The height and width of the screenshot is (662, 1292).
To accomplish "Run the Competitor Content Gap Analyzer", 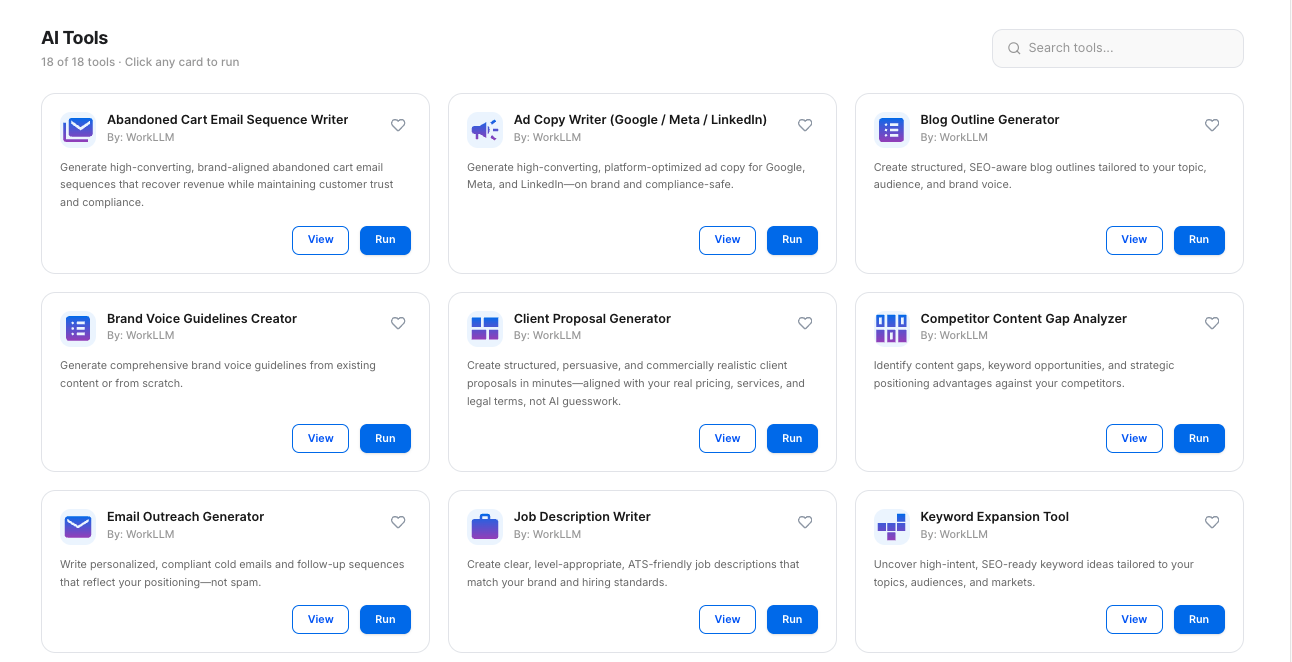I will 1199,438.
